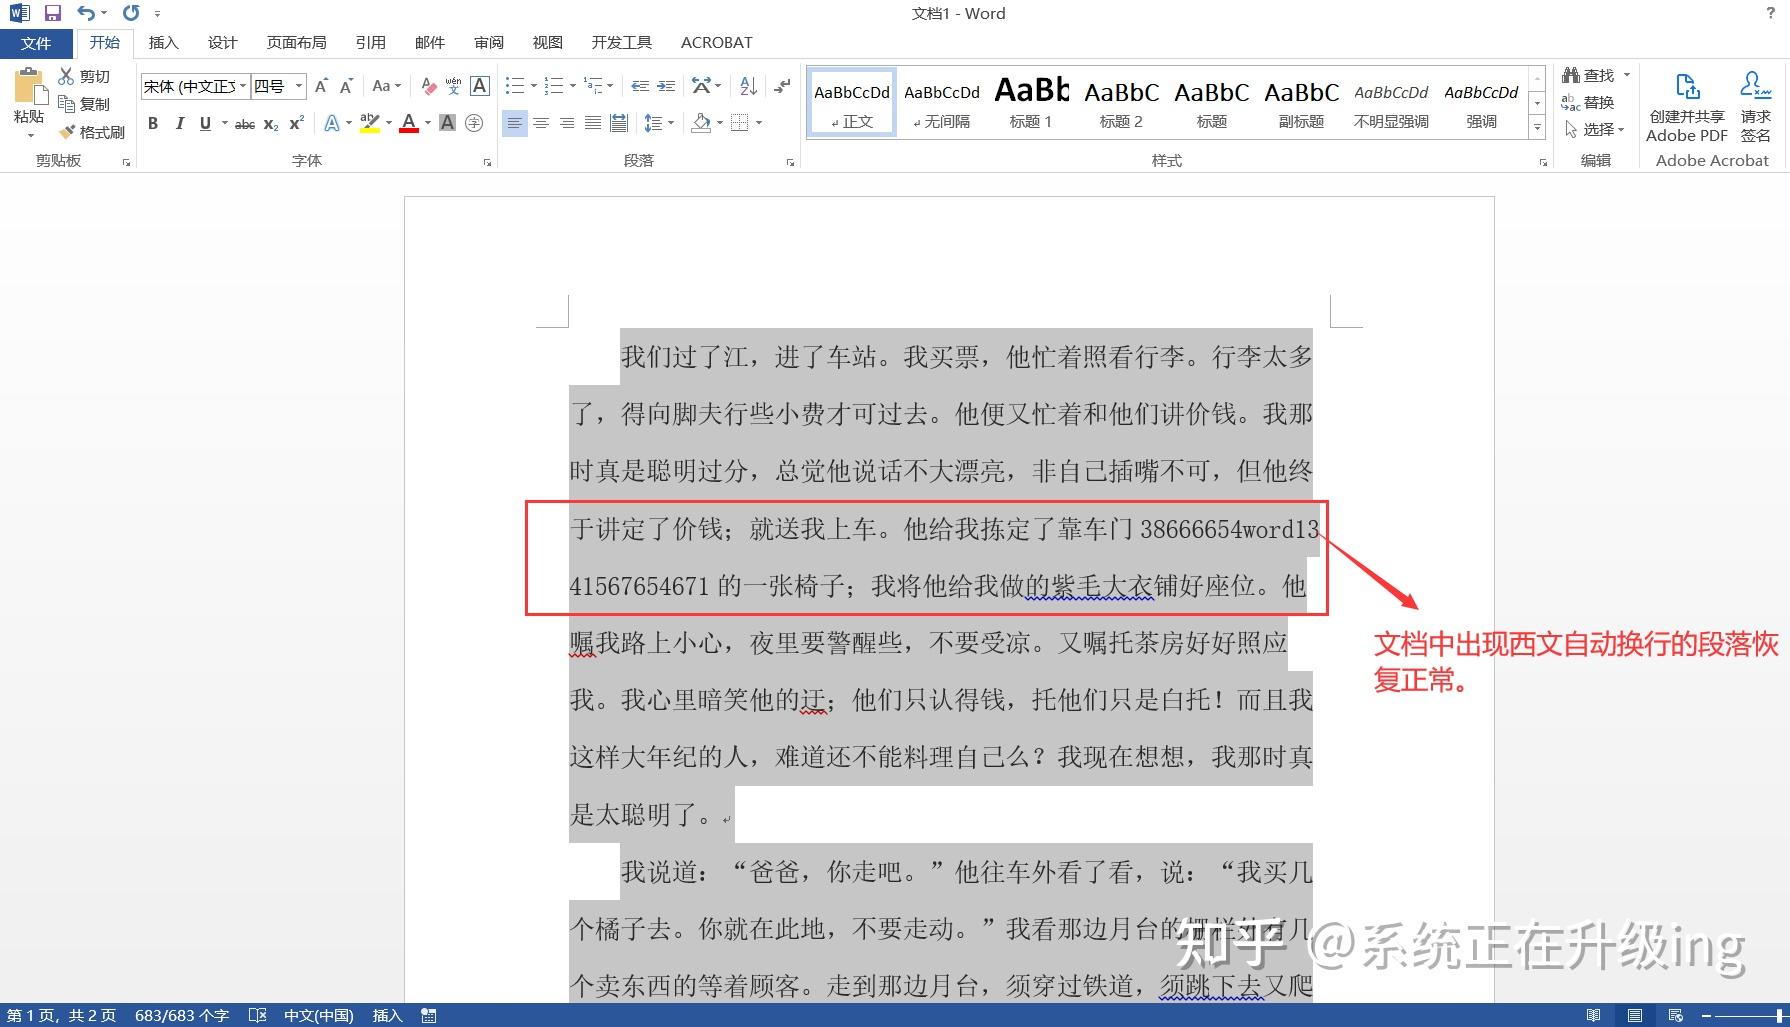
Task: Open the Aa change case dropdown
Action: (x=386, y=86)
